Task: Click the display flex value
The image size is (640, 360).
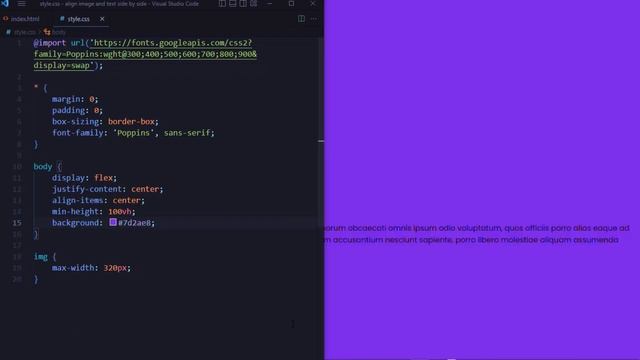Action: pyautogui.click(x=103, y=178)
